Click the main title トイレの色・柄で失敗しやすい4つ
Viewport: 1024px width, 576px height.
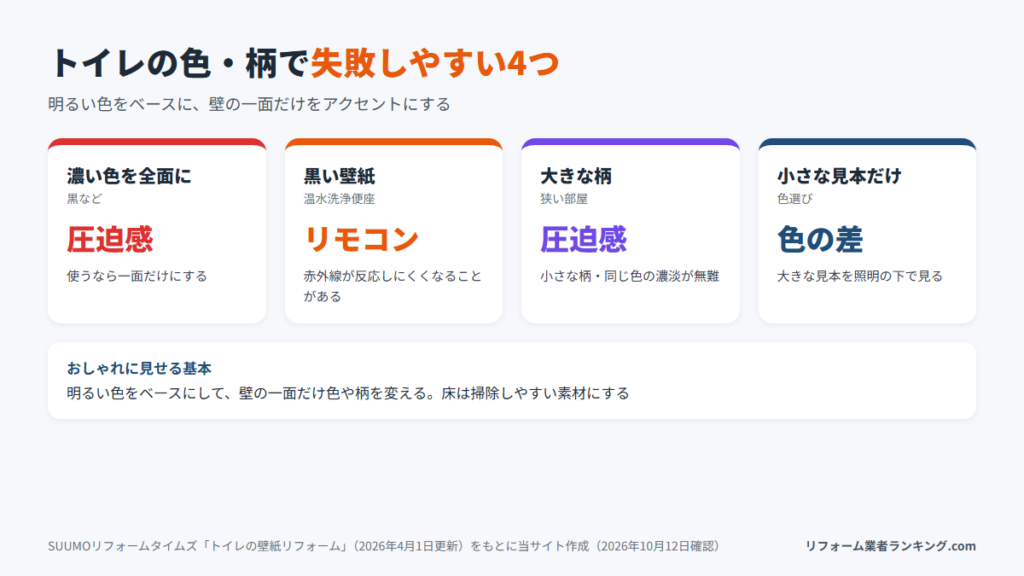point(304,63)
